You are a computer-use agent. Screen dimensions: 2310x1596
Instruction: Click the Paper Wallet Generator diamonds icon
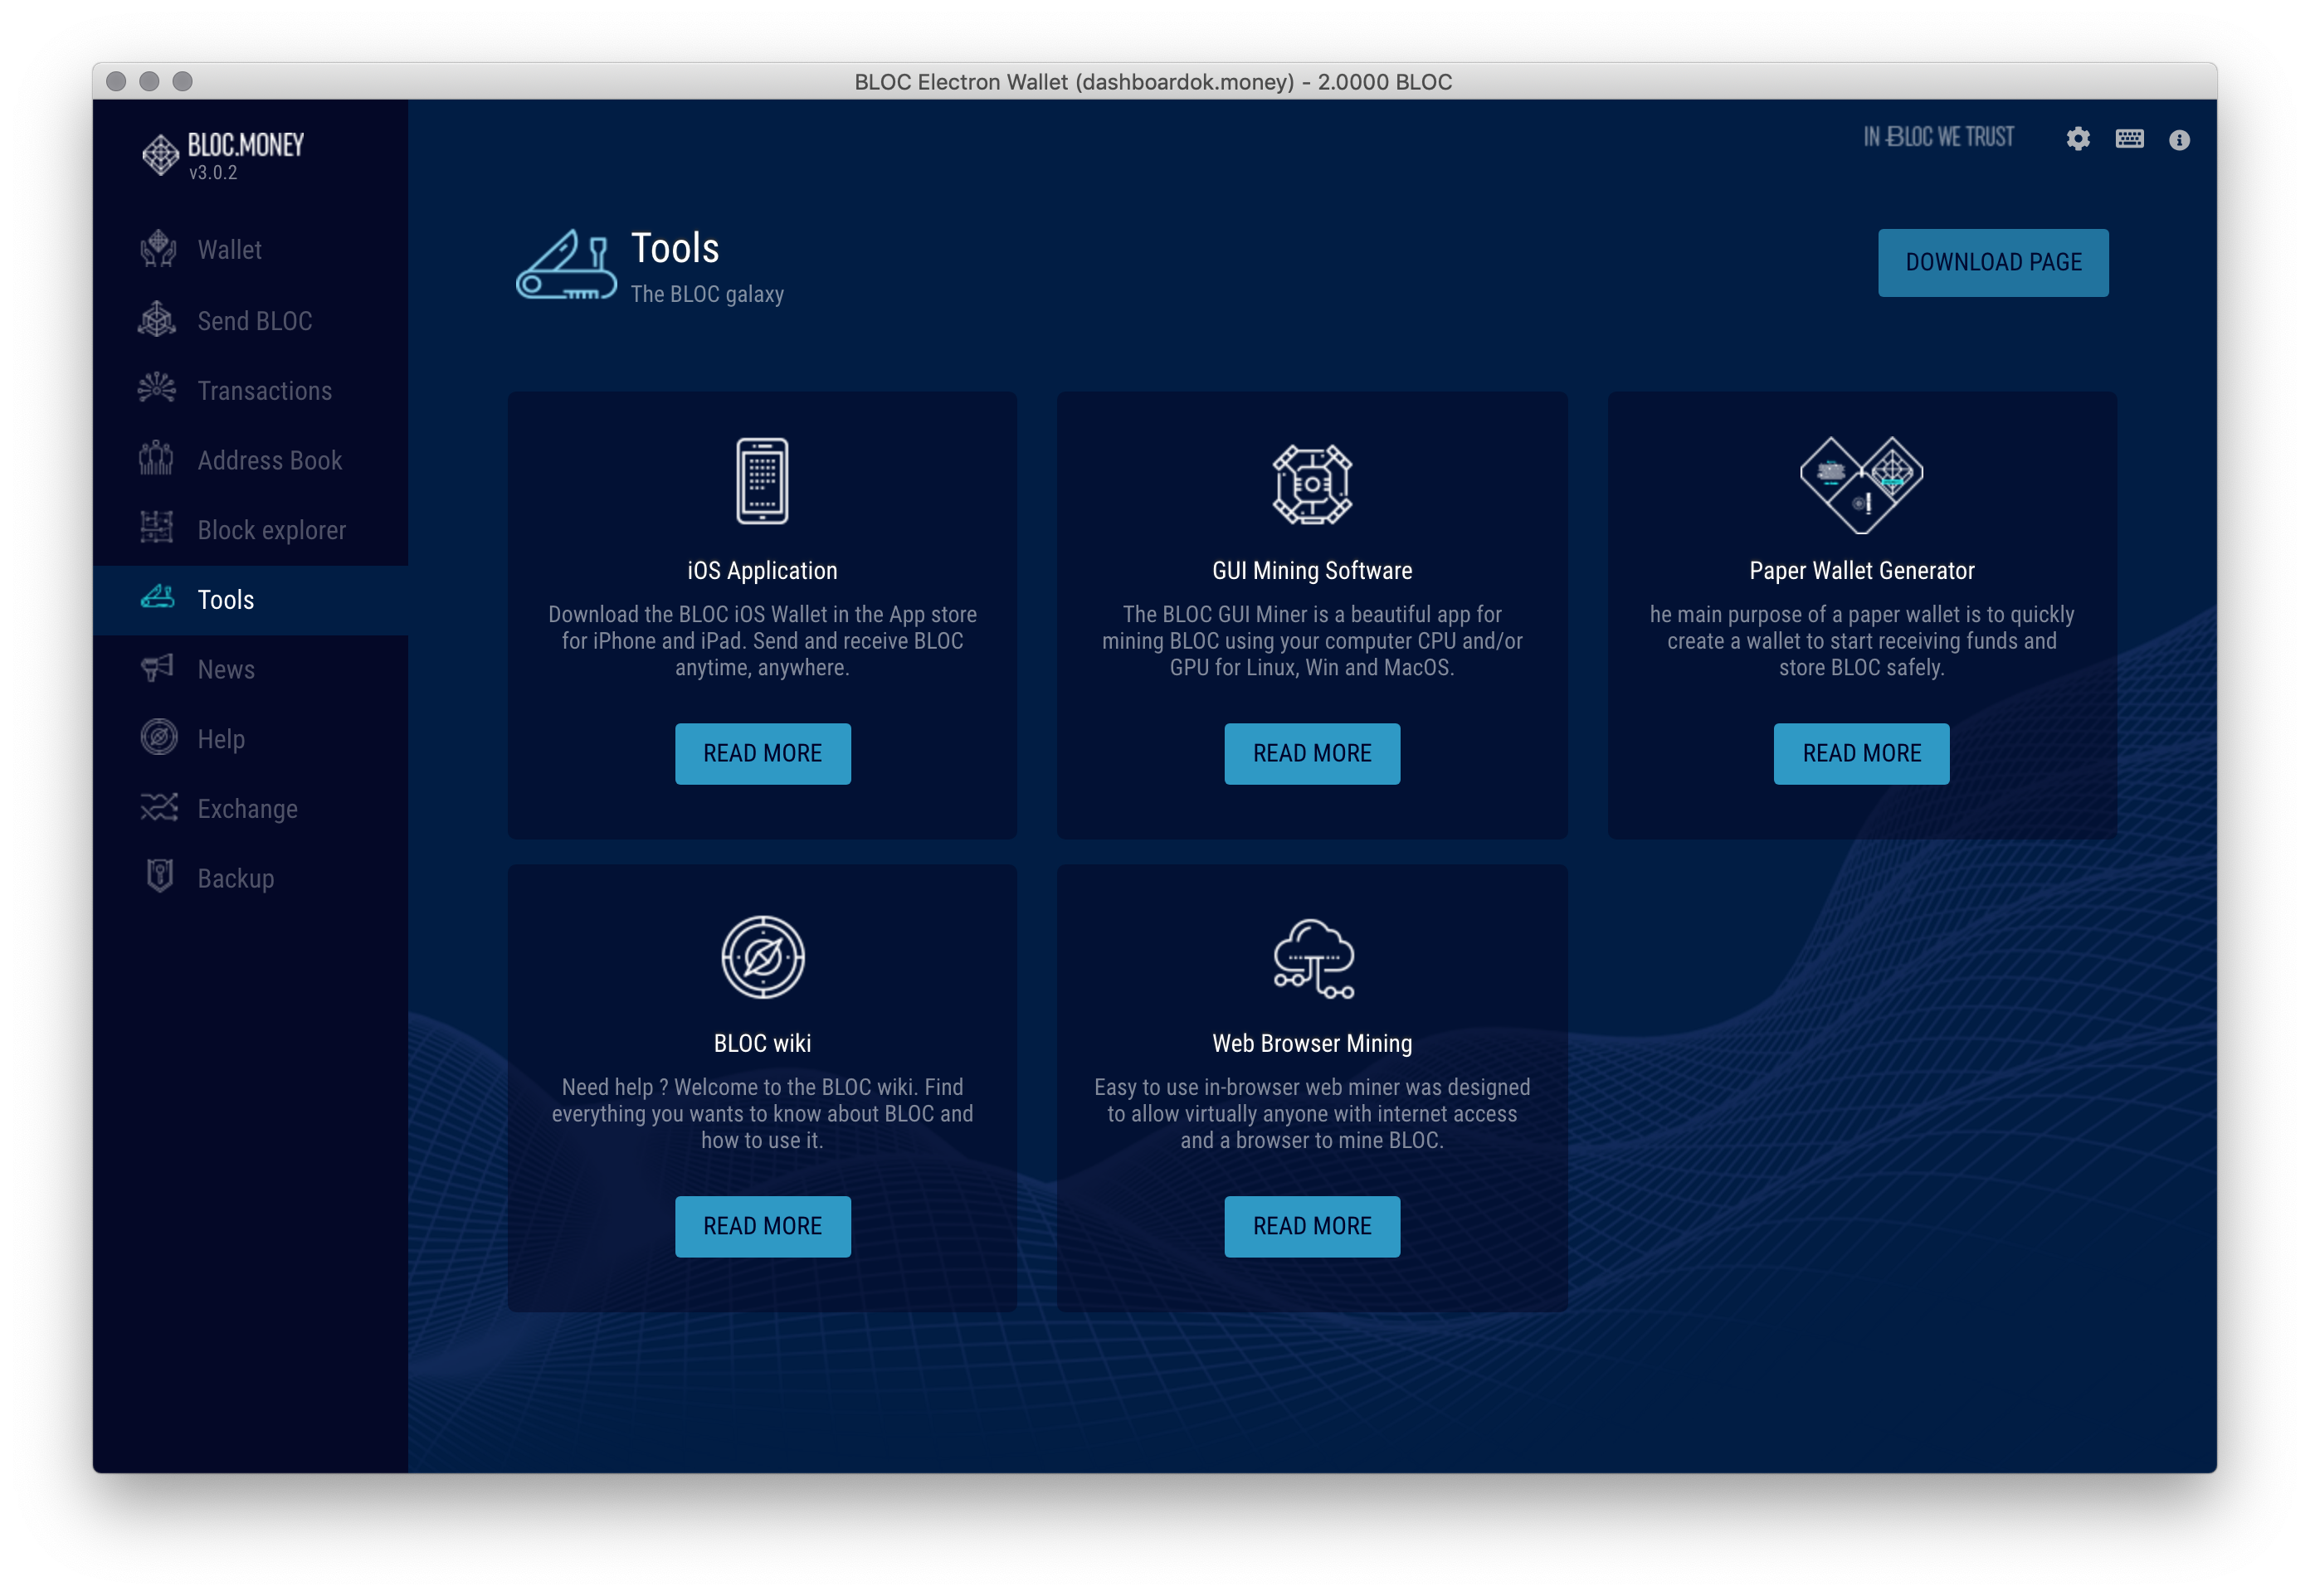pyautogui.click(x=1861, y=484)
